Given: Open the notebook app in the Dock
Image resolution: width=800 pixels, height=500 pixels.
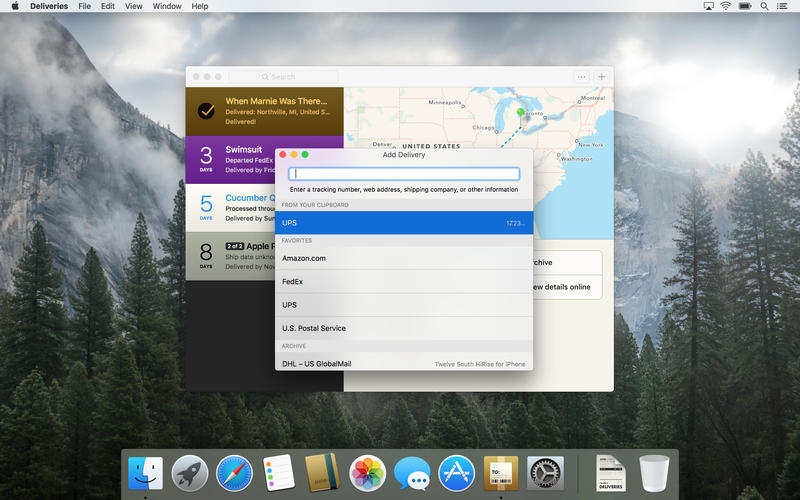Looking at the screenshot, I should (x=322, y=473).
